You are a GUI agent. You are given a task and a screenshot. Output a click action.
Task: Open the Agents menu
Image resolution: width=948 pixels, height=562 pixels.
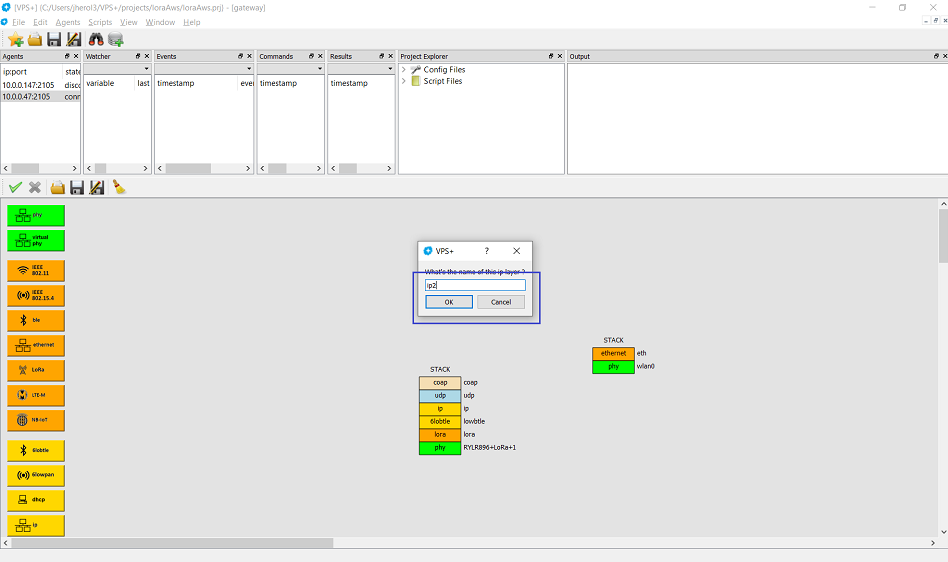click(x=68, y=22)
